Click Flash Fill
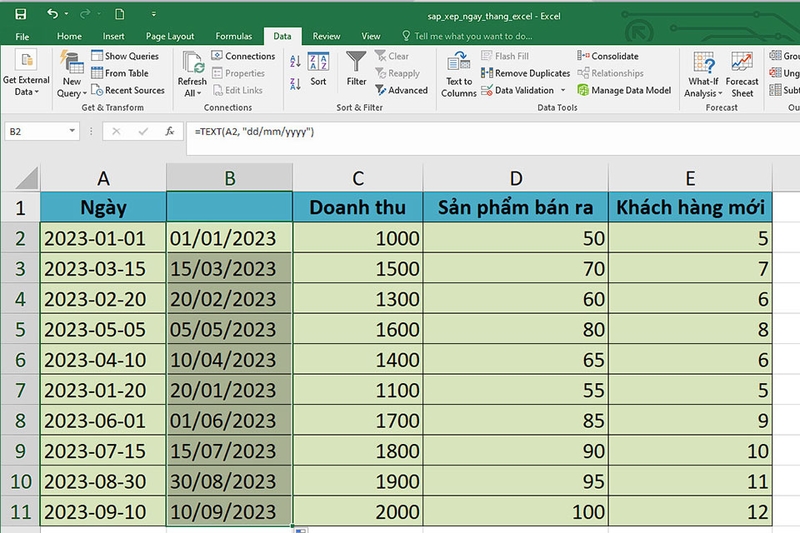Image resolution: width=800 pixels, height=533 pixels. point(505,56)
